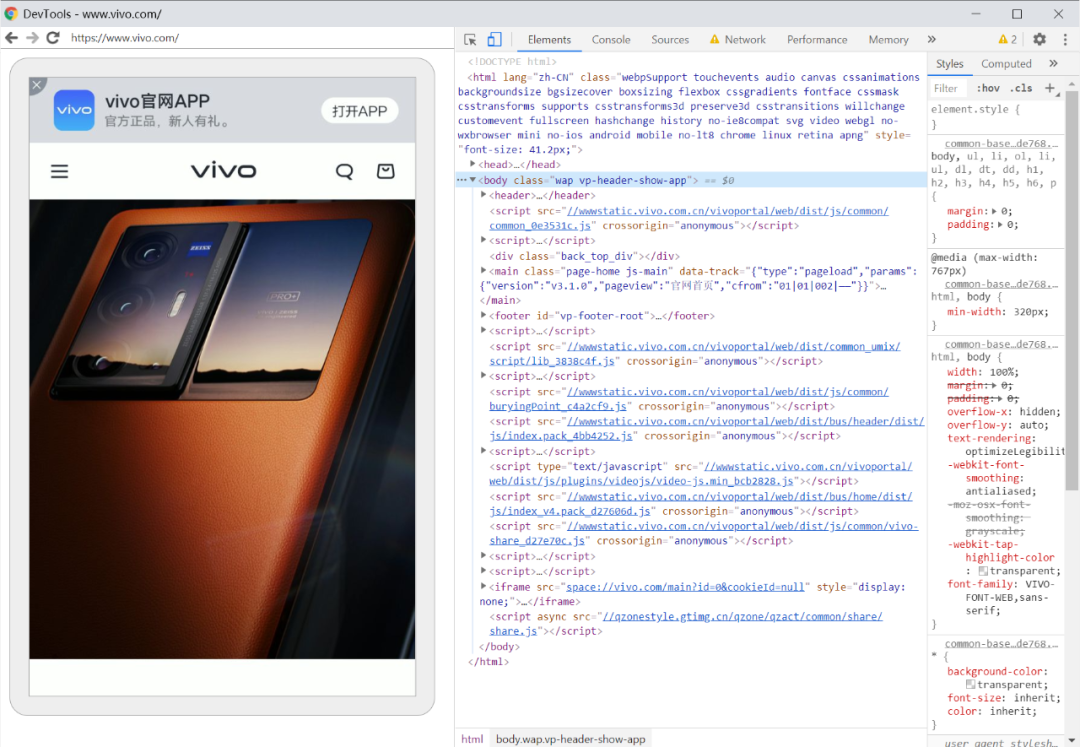Click body.wap.vp-header-show-app breadcrumb
This screenshot has height=747, width=1080.
coord(570,739)
